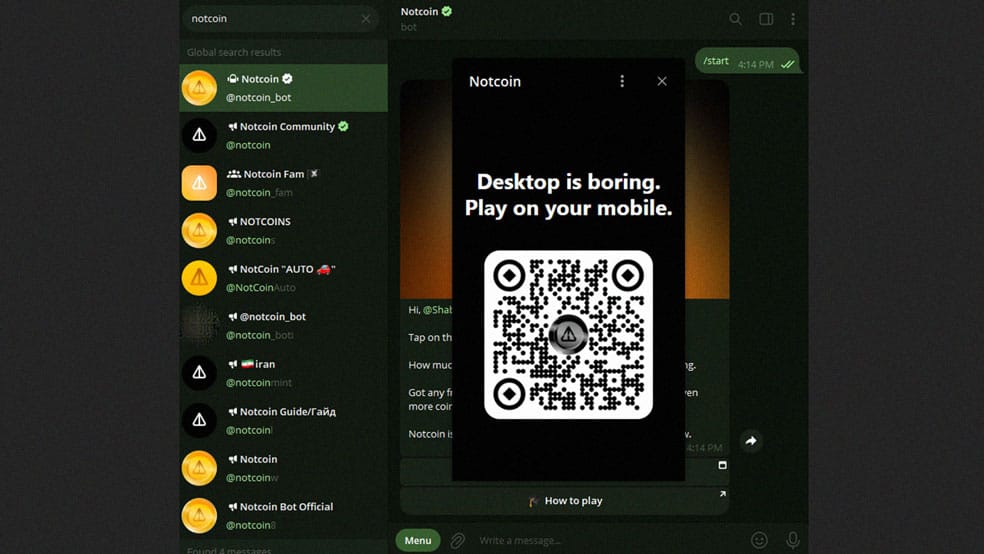This screenshot has height=554, width=984.
Task: Select the Notcoin @notcoin_bot result
Action: (283, 88)
